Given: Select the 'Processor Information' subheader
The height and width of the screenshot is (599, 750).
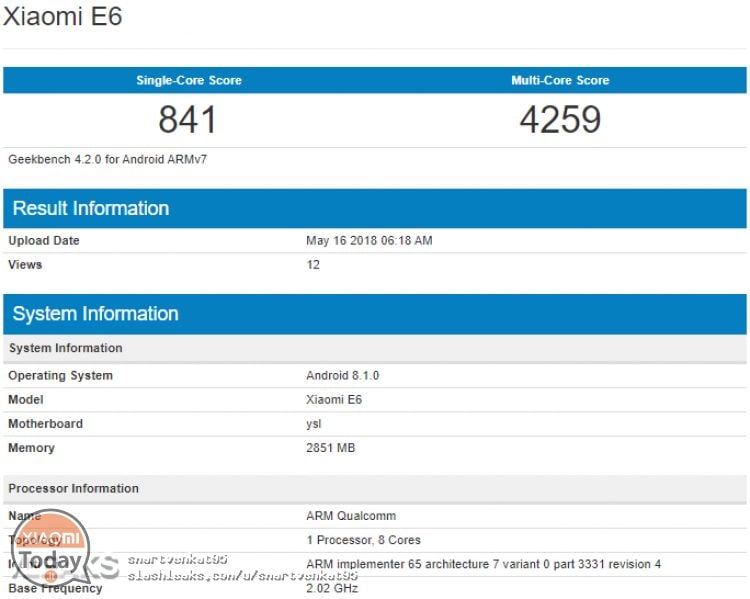Looking at the screenshot, I should (375, 488).
